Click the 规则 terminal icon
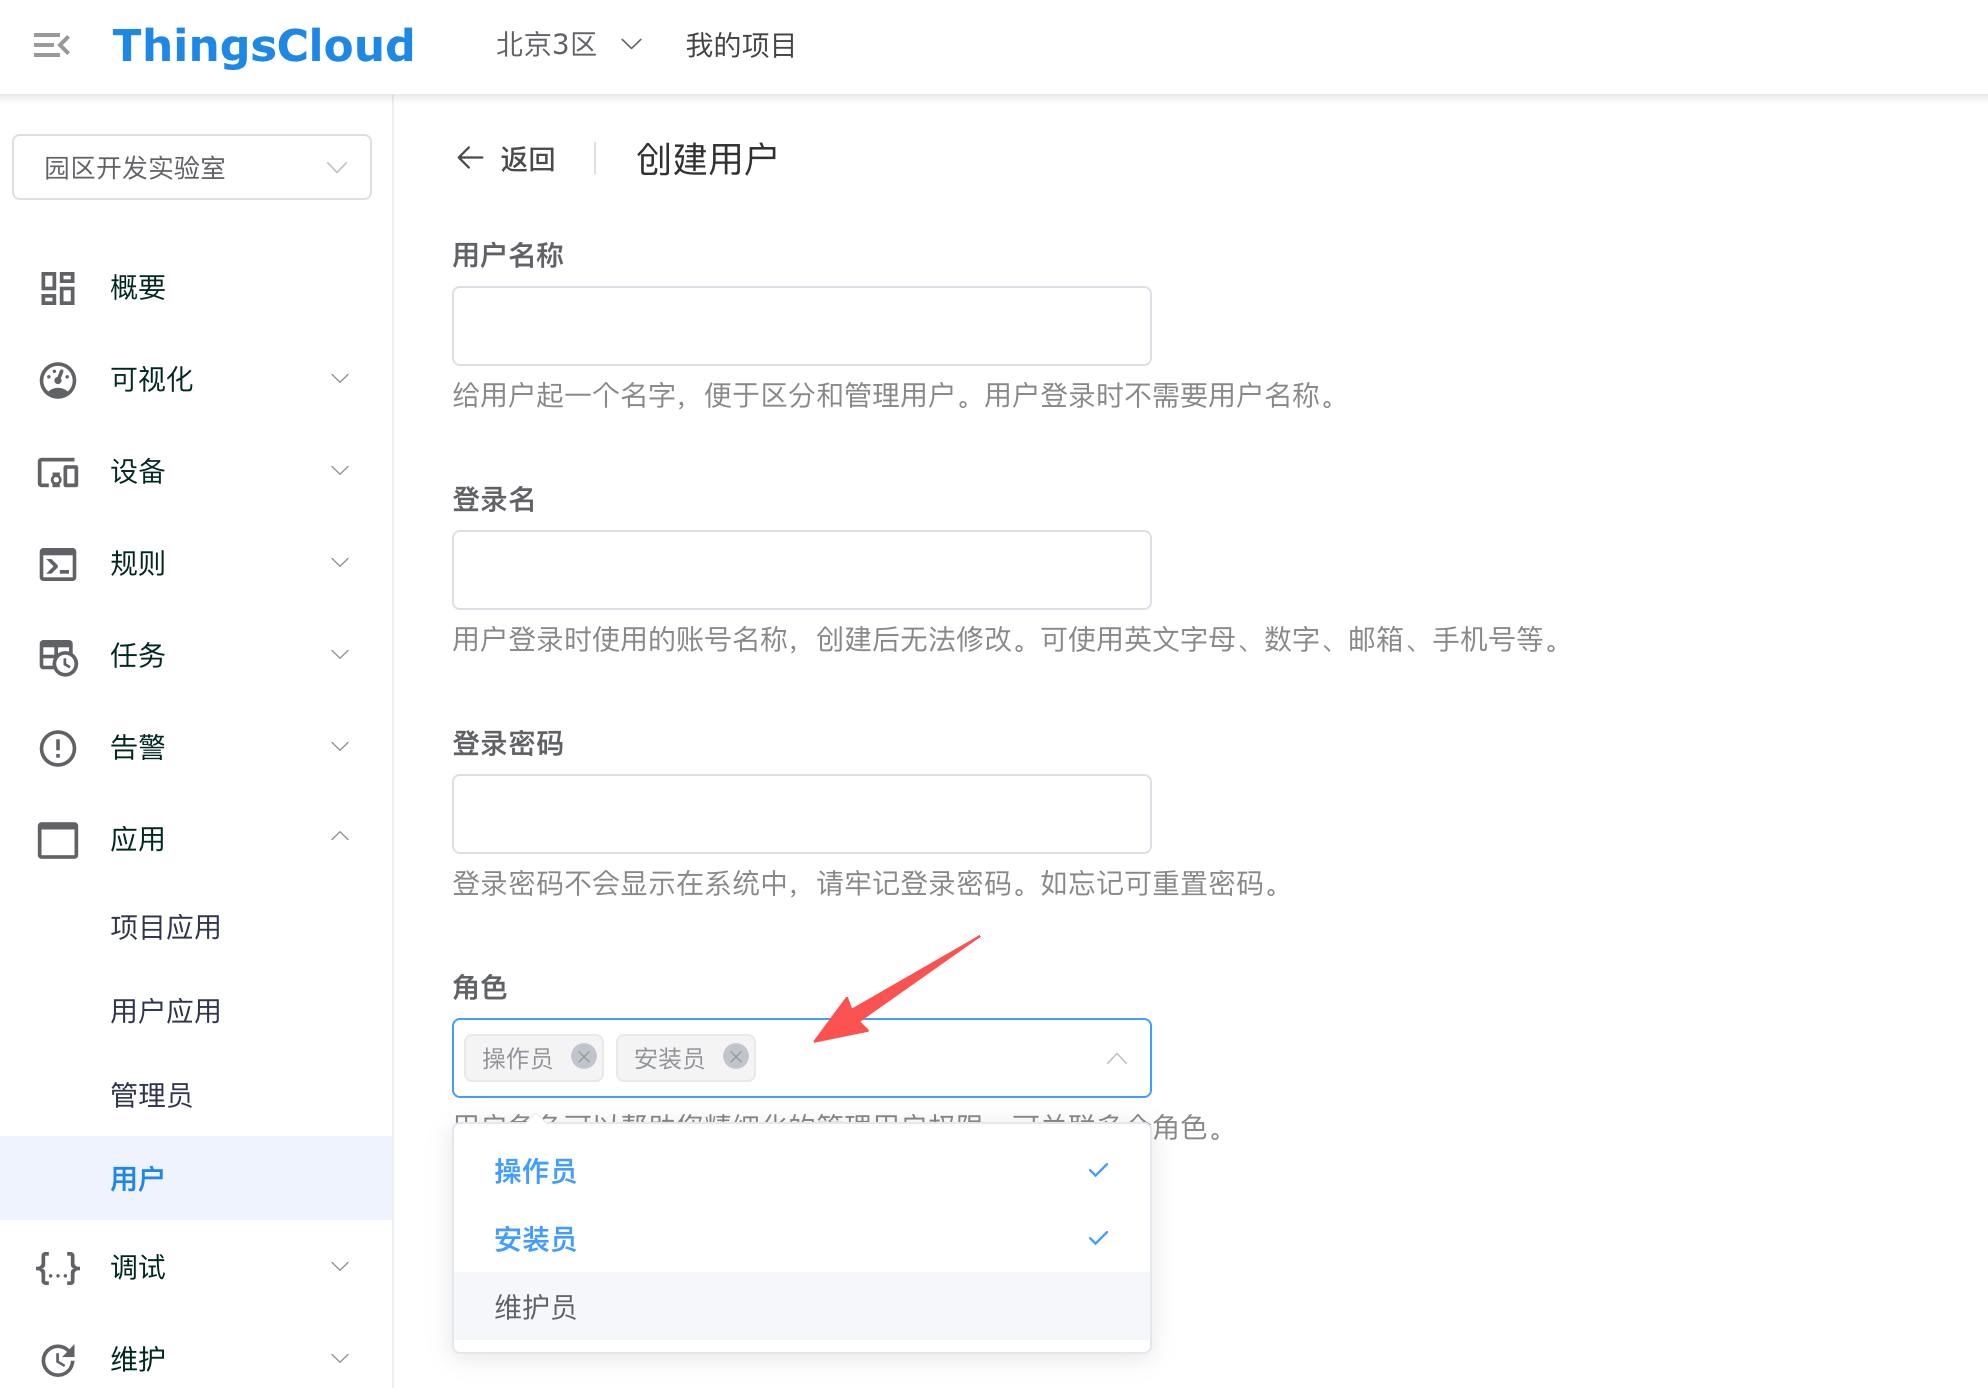1988x1388 pixels. click(58, 564)
